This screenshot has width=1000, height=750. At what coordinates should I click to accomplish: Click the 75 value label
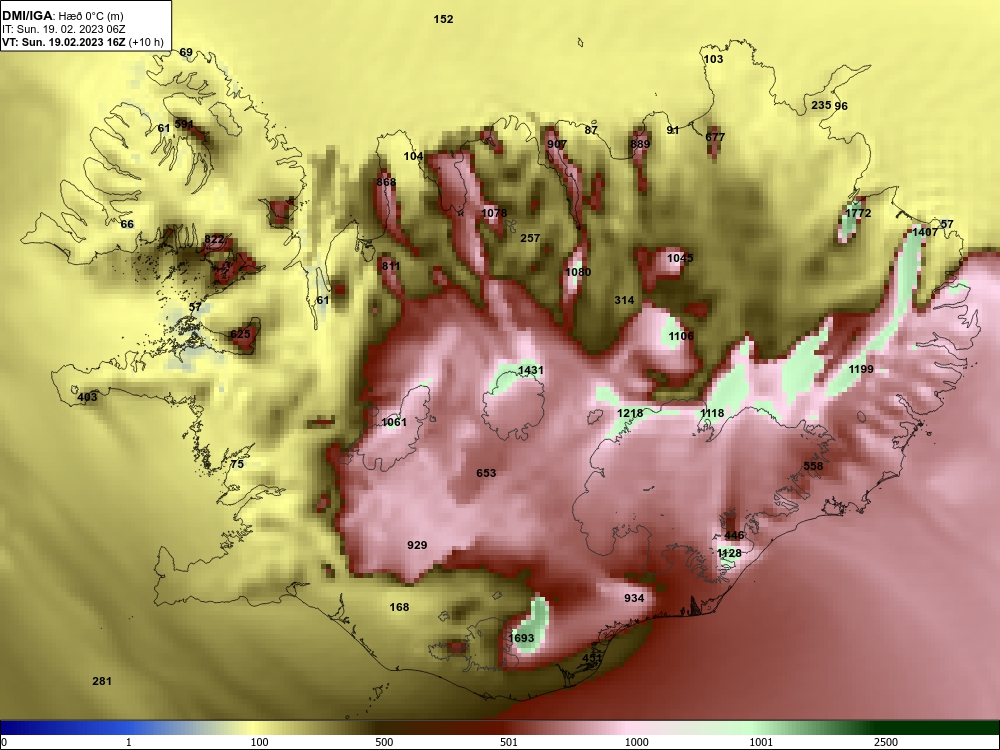click(x=237, y=464)
